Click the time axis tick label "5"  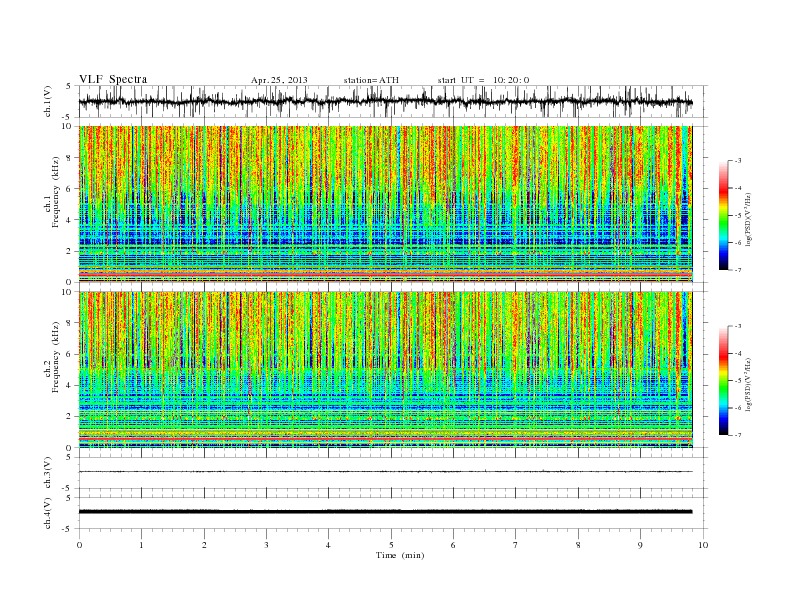pos(391,545)
